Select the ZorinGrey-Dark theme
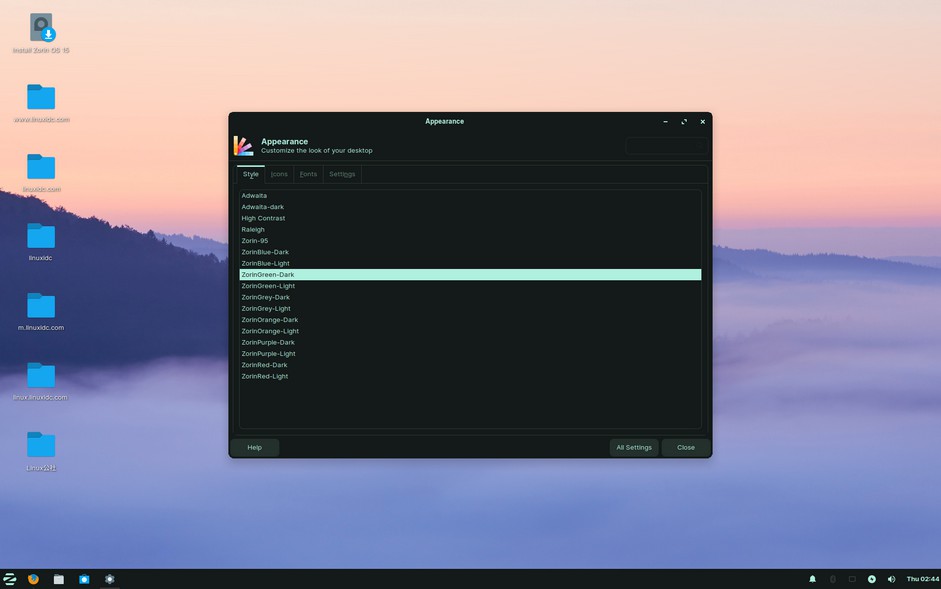 point(470,297)
